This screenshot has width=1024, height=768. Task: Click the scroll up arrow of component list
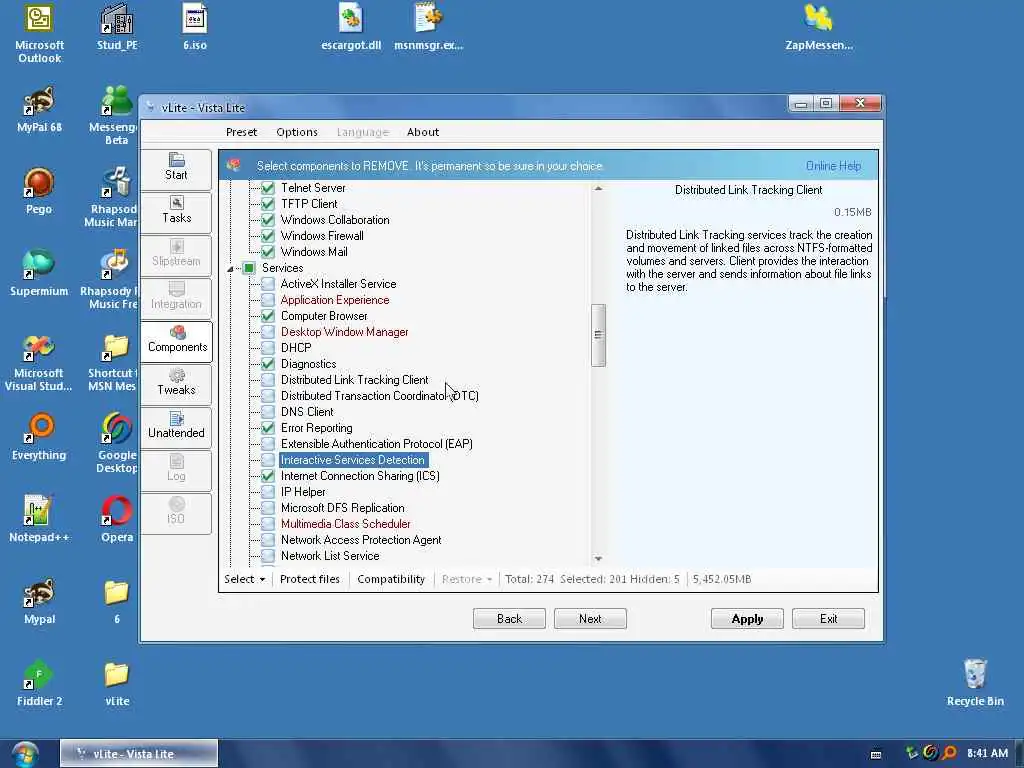598,189
